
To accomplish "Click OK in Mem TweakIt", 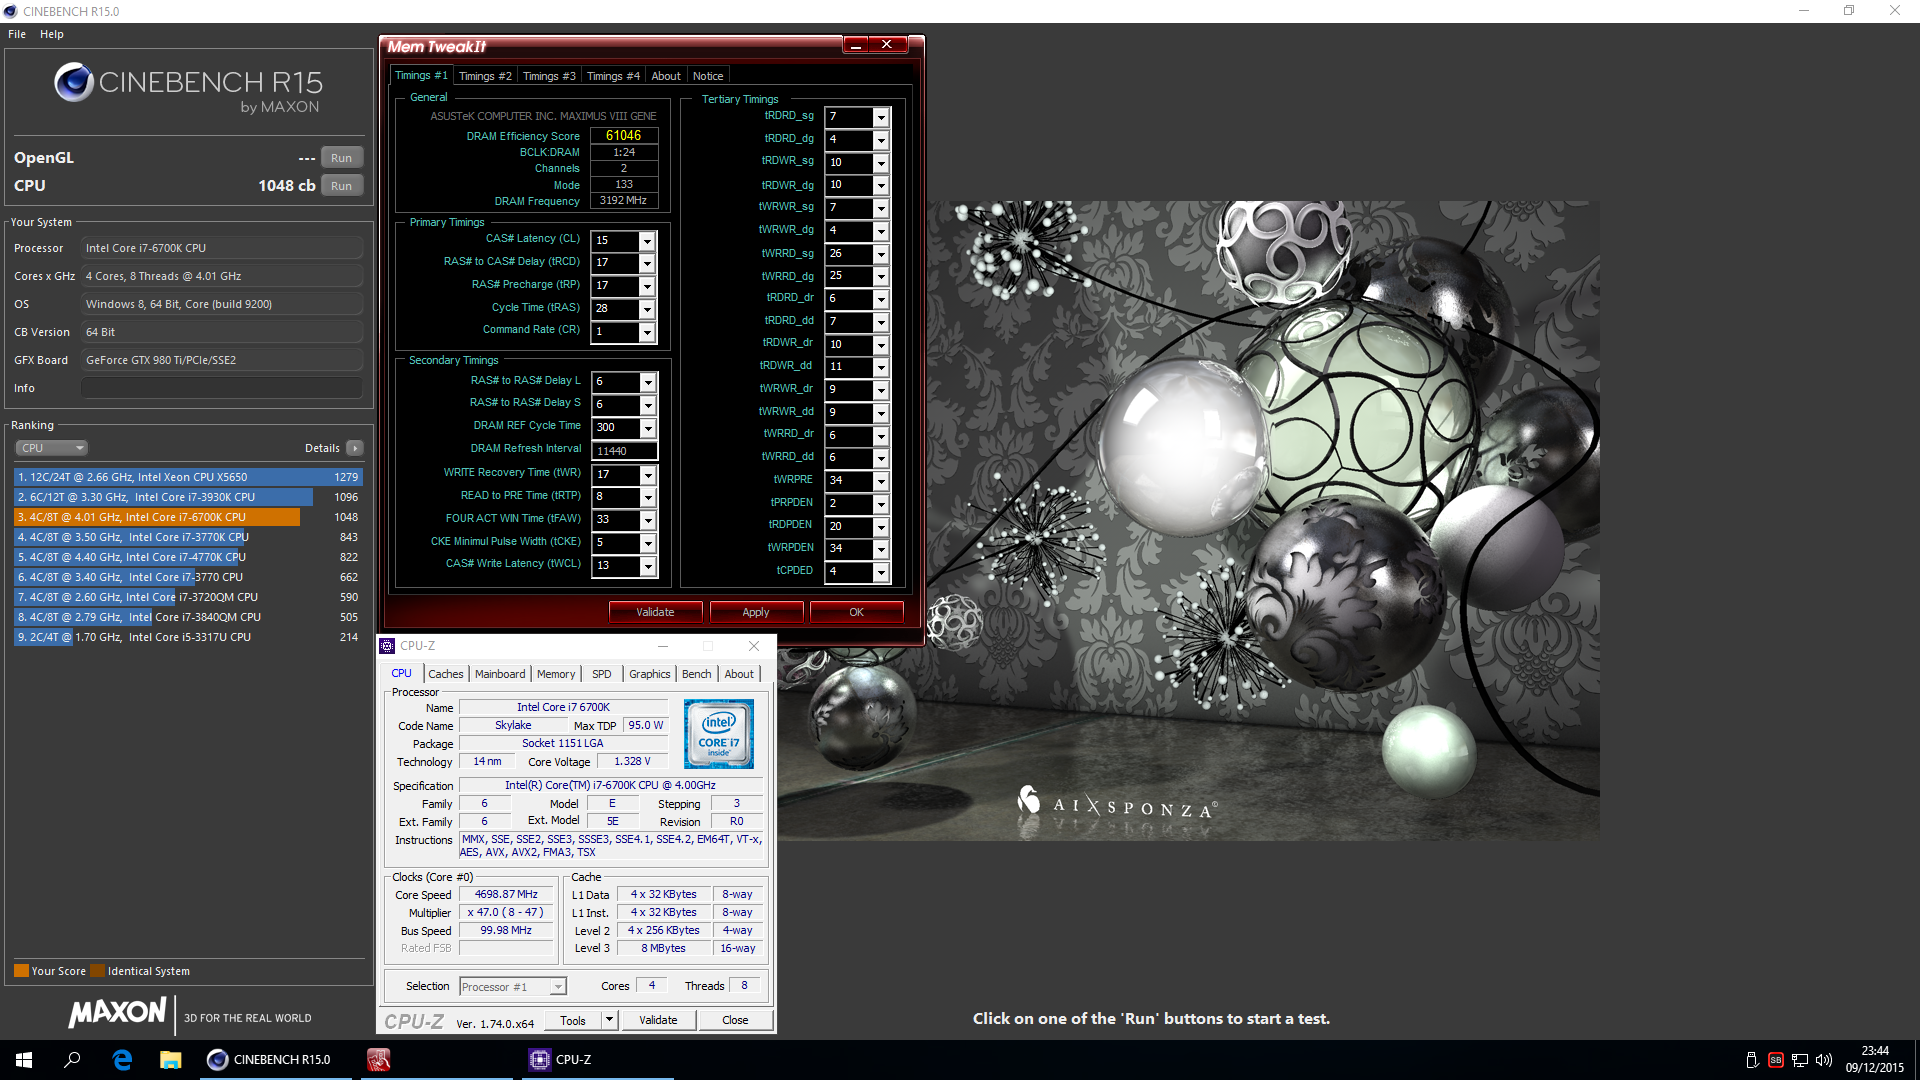I will (857, 612).
